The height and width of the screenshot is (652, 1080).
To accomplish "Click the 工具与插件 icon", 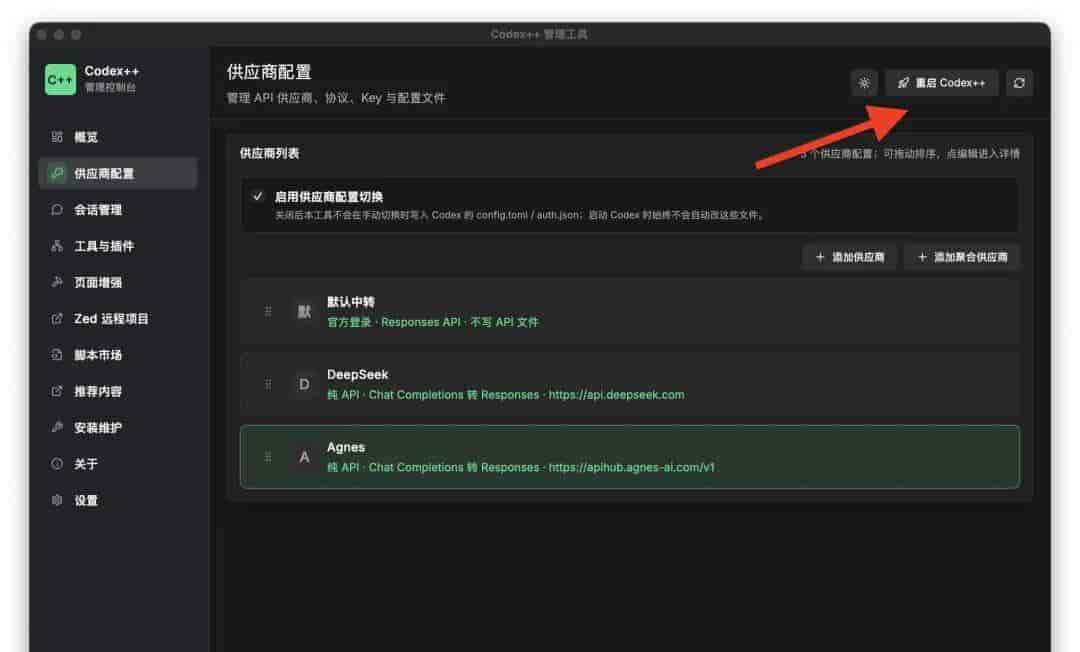I will 57,246.
